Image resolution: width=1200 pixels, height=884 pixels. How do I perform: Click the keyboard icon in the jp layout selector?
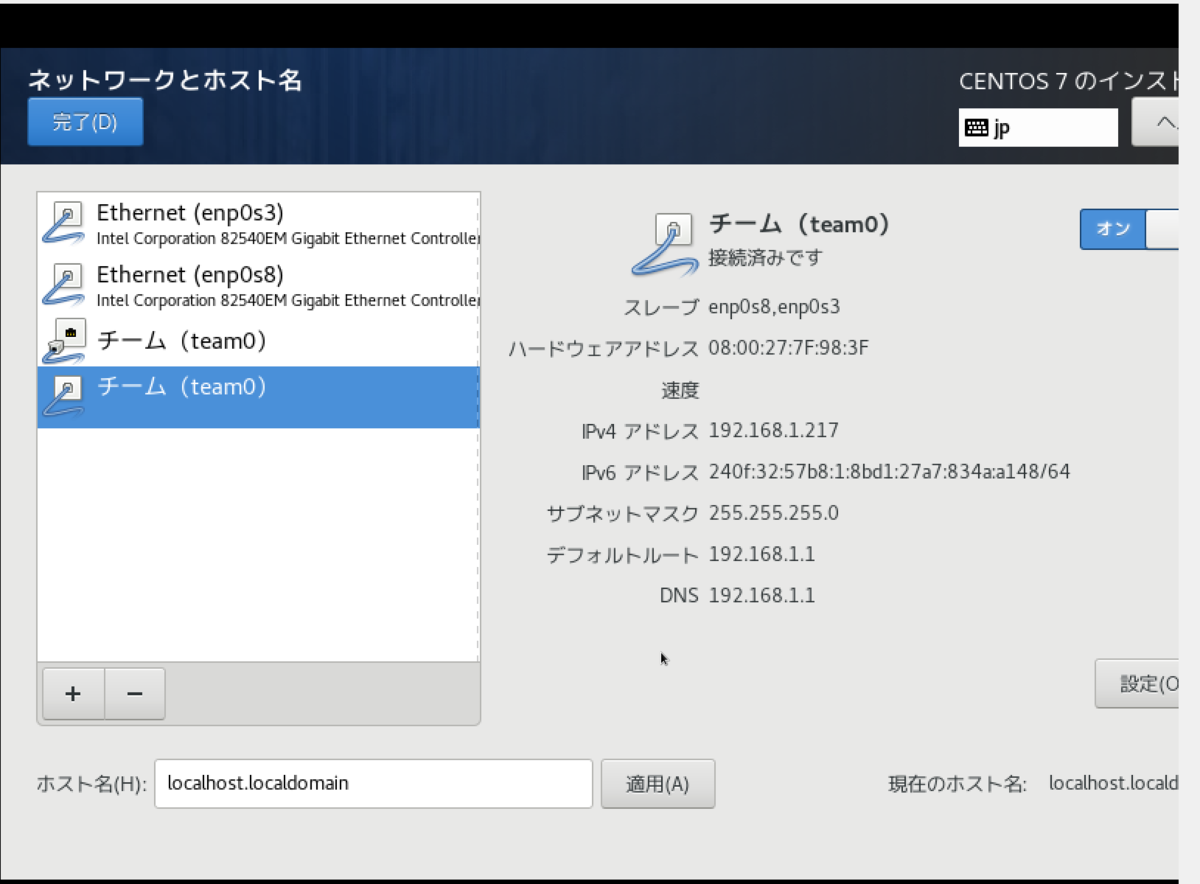click(976, 127)
